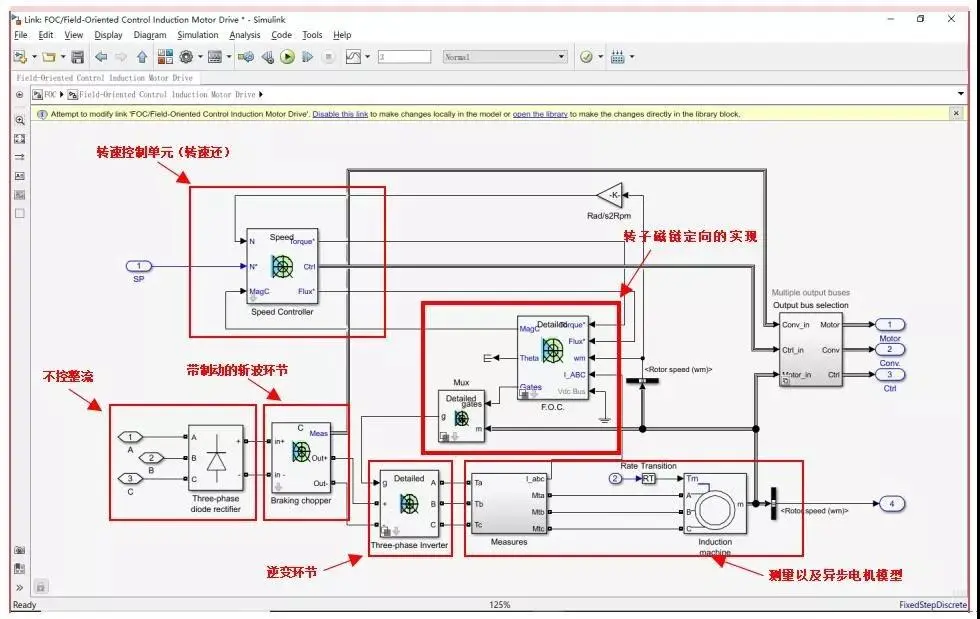This screenshot has width=980, height=619.
Task: Open the Library Browser icon
Action: [165, 57]
